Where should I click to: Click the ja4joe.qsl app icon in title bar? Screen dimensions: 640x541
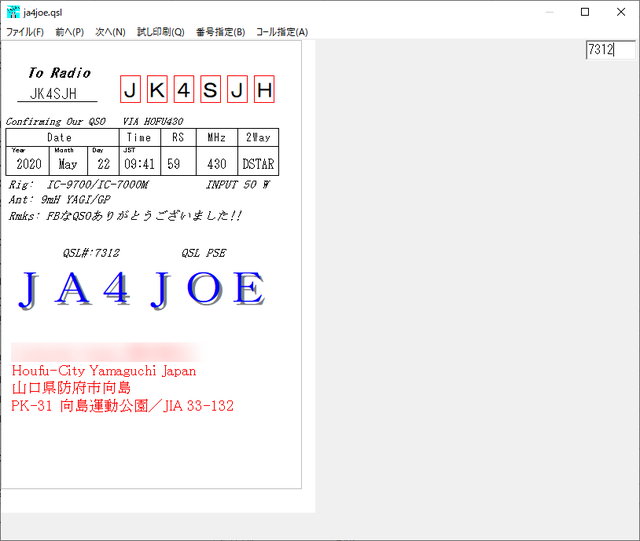point(13,12)
